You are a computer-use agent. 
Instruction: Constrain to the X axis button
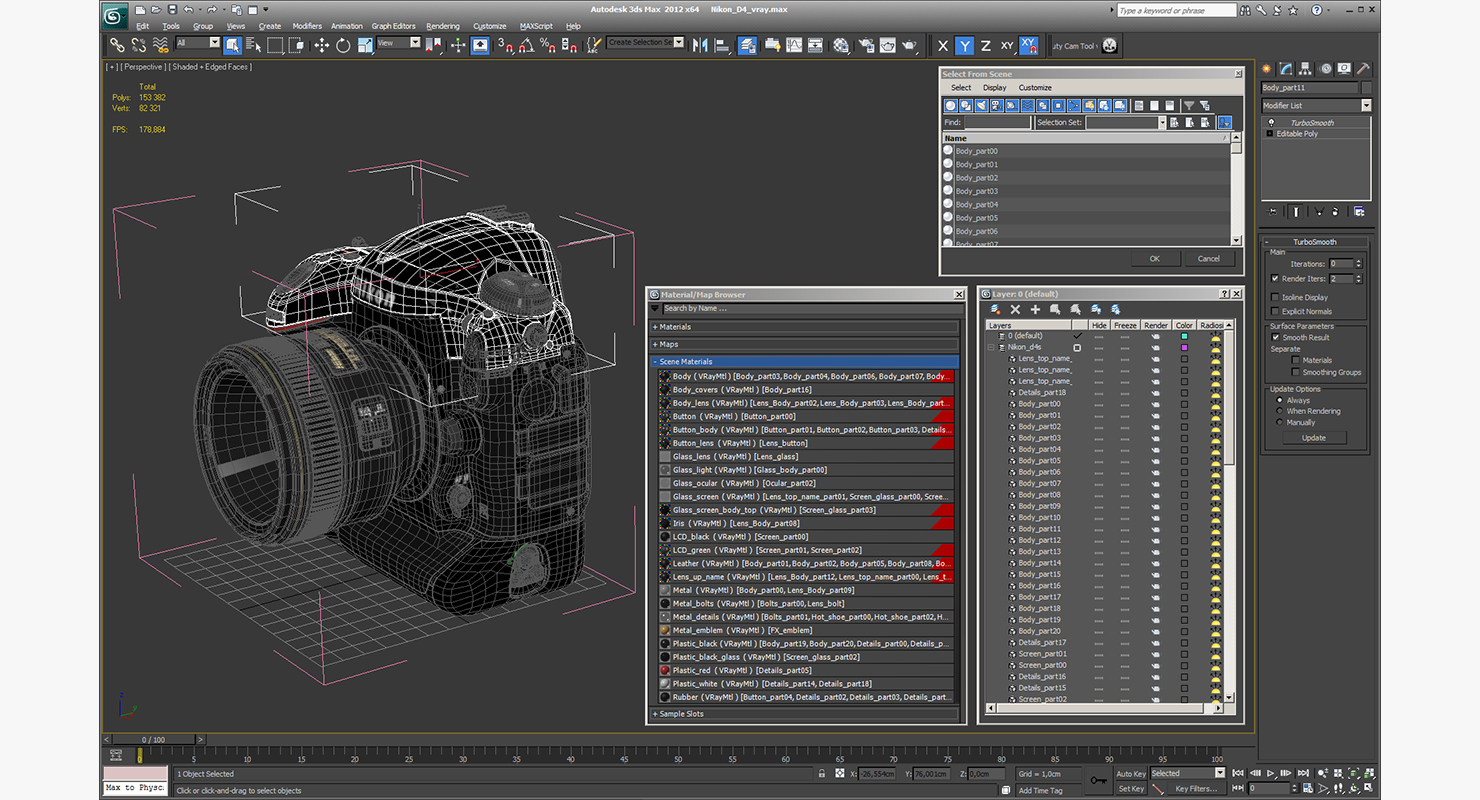click(943, 45)
